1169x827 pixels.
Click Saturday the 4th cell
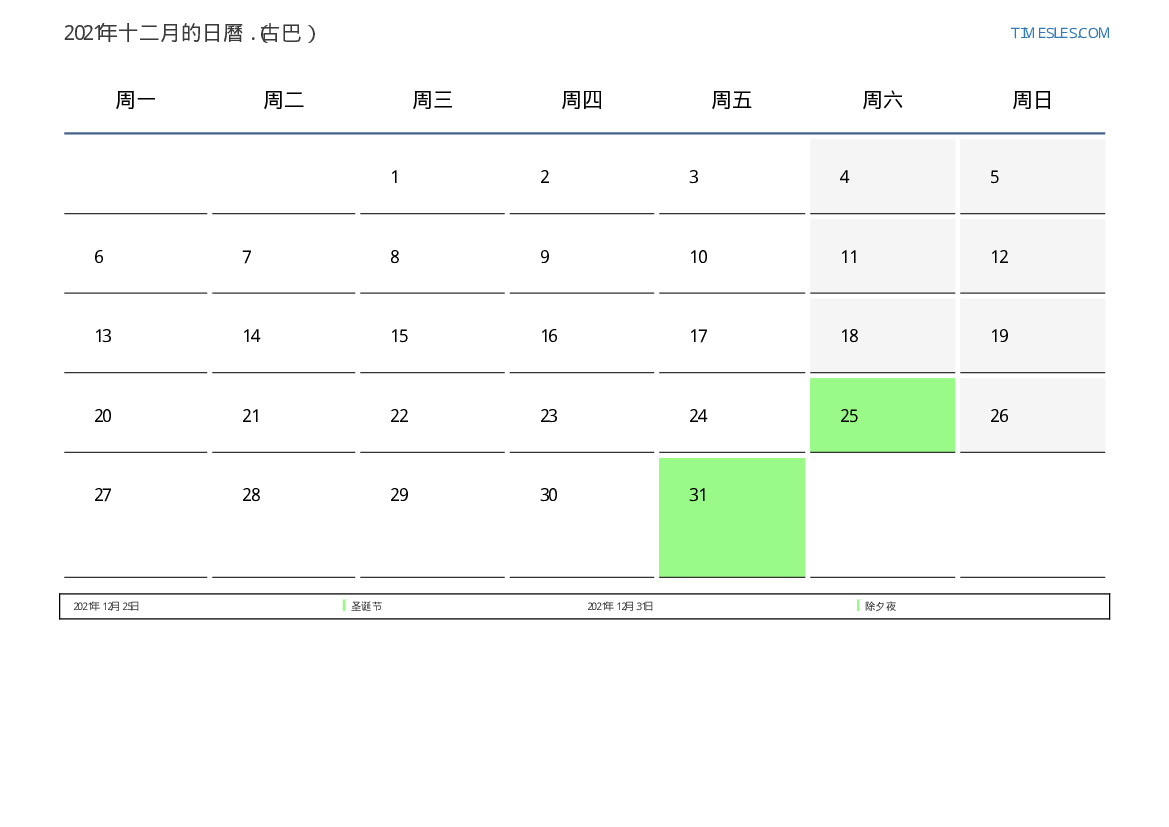point(883,177)
